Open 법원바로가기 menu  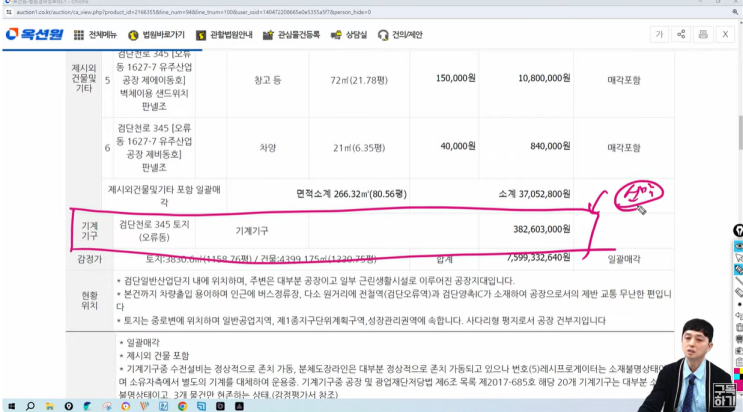pyautogui.click(x=156, y=35)
